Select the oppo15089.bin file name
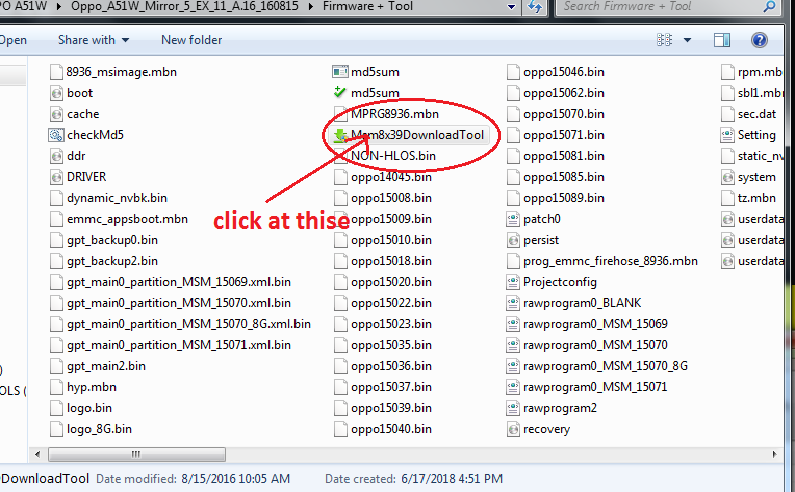Viewport: 795px width, 492px height. [563, 198]
